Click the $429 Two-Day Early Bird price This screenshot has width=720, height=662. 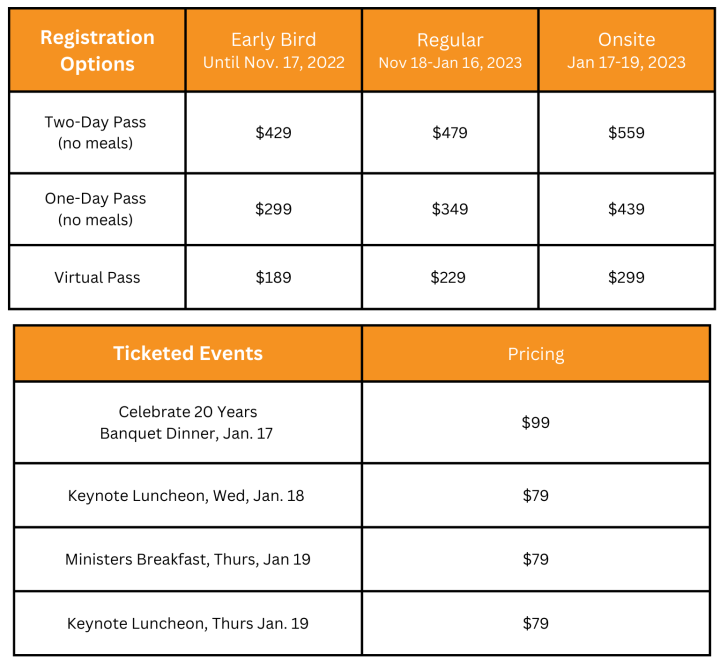273,132
